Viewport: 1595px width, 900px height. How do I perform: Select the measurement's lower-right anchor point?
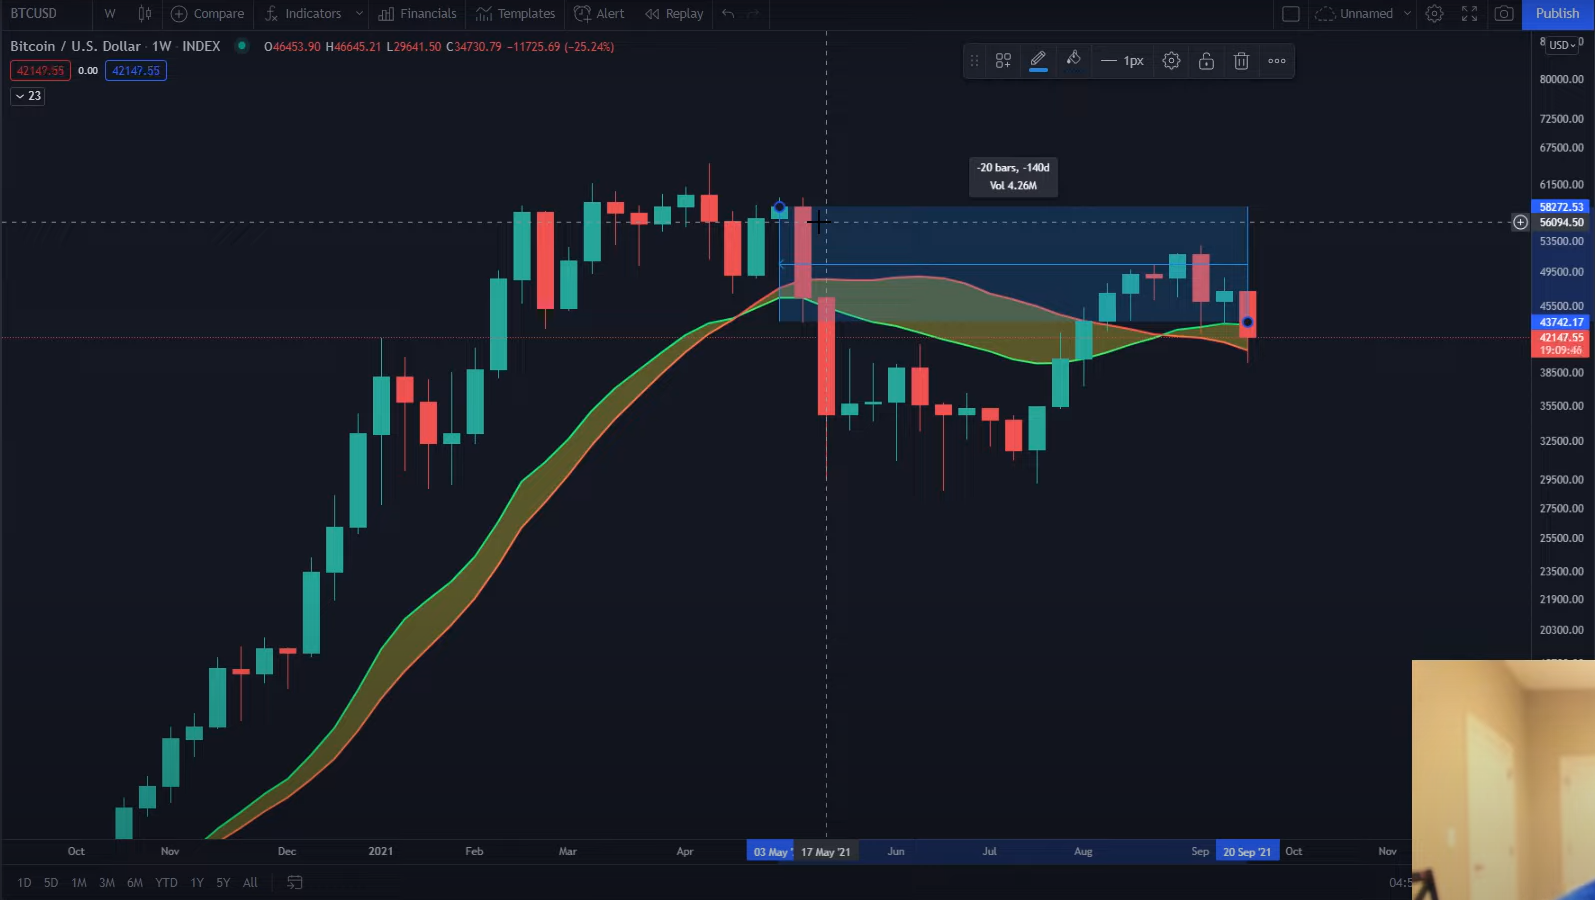1247,322
